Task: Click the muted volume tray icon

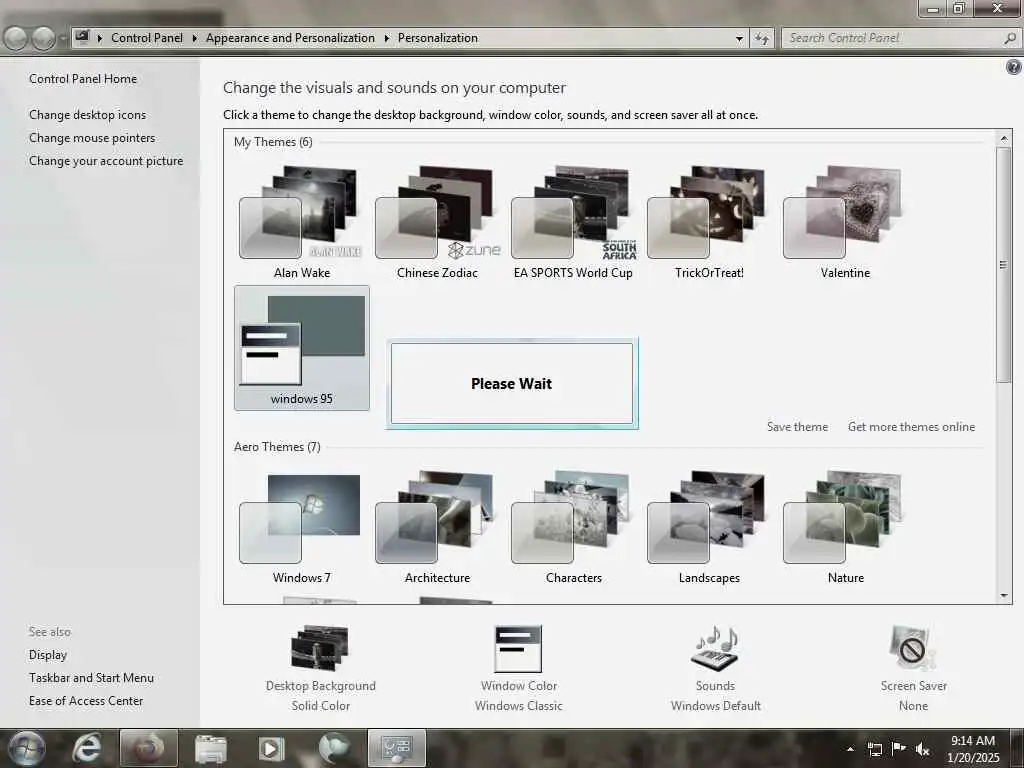Action: pos(922,750)
